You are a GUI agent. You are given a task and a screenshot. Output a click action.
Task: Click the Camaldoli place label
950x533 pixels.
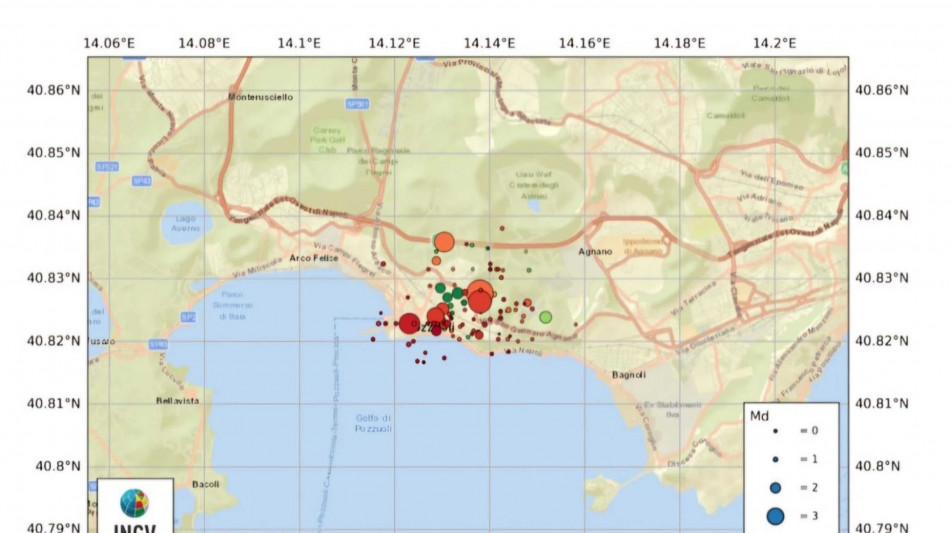(725, 115)
